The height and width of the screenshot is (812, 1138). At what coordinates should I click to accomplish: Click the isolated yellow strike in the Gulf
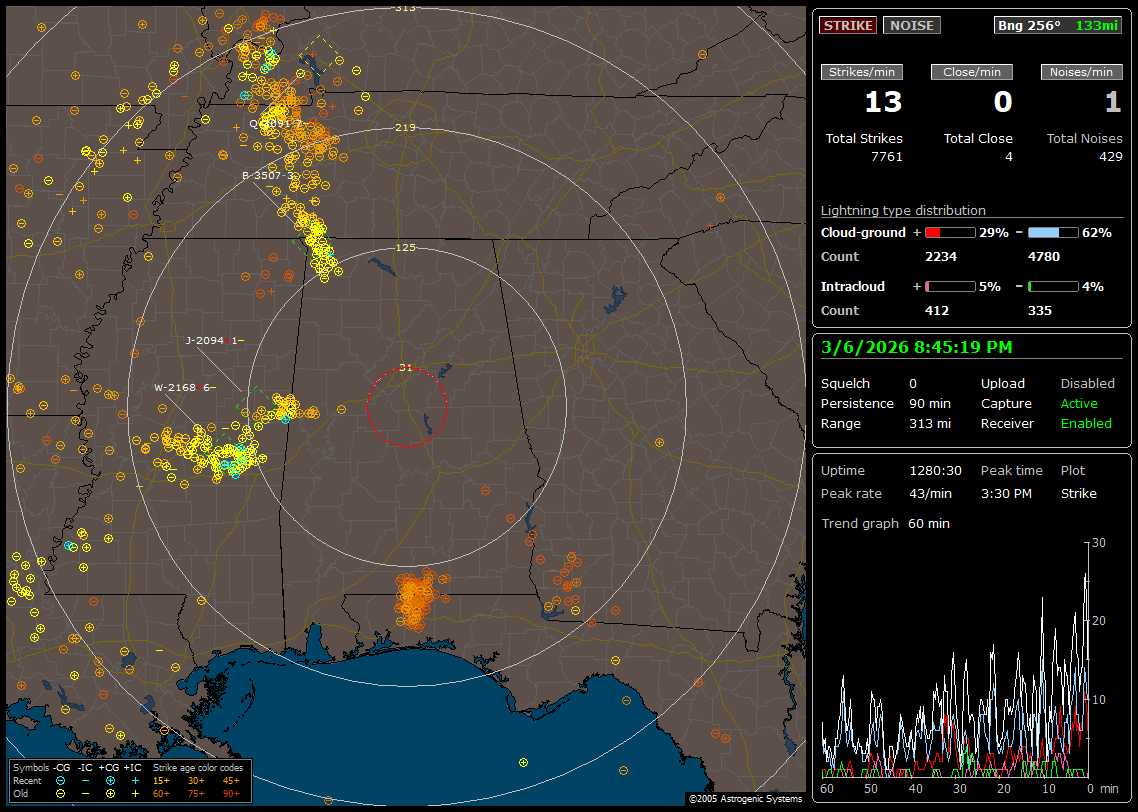pyautogui.click(x=523, y=762)
